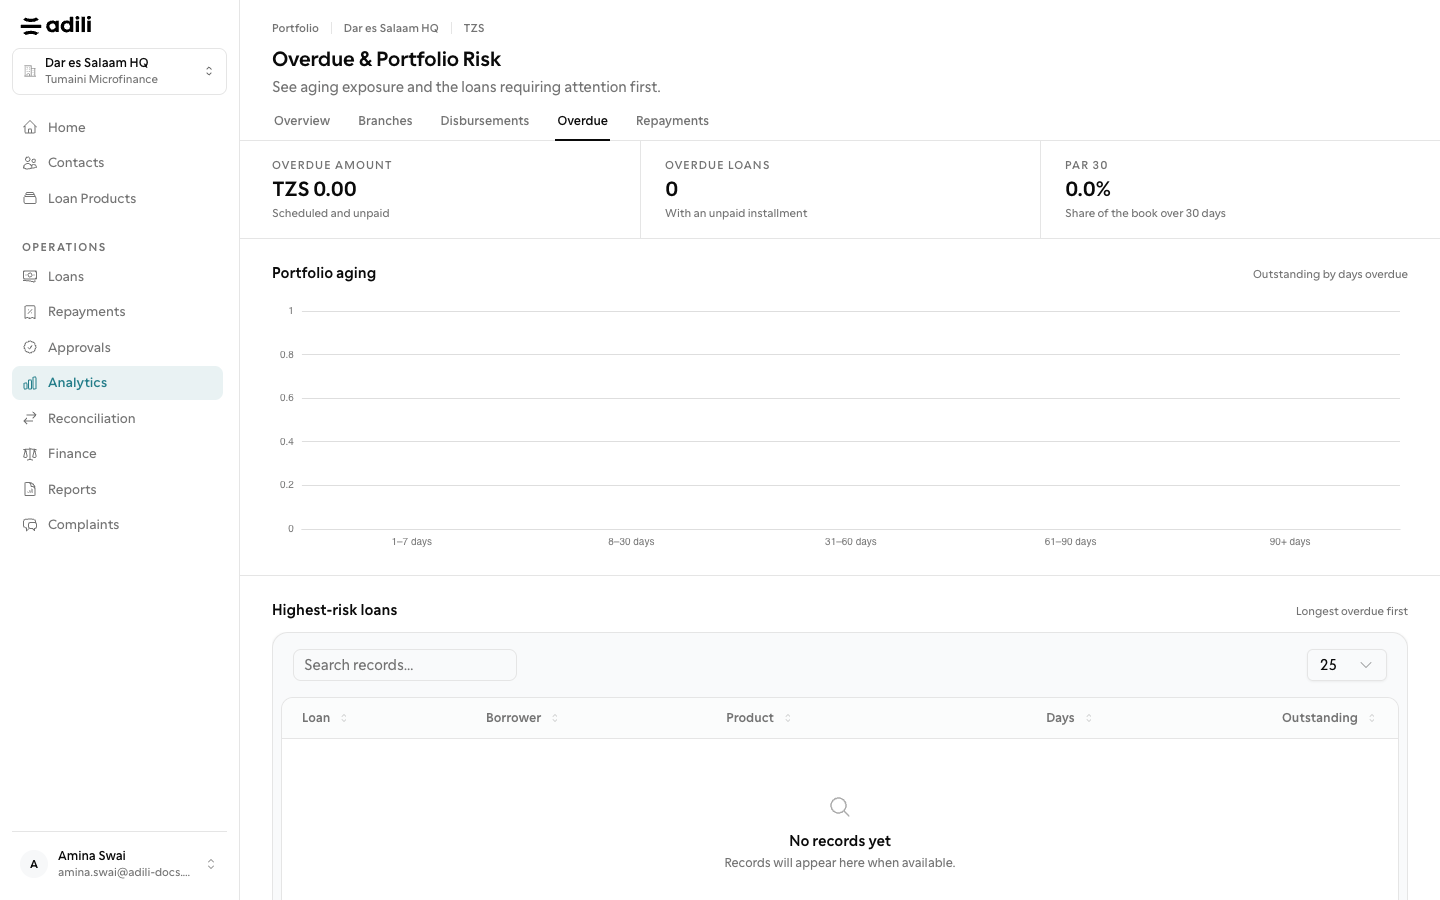
Task: Click the Approvals checkmark icon
Action: [30, 347]
